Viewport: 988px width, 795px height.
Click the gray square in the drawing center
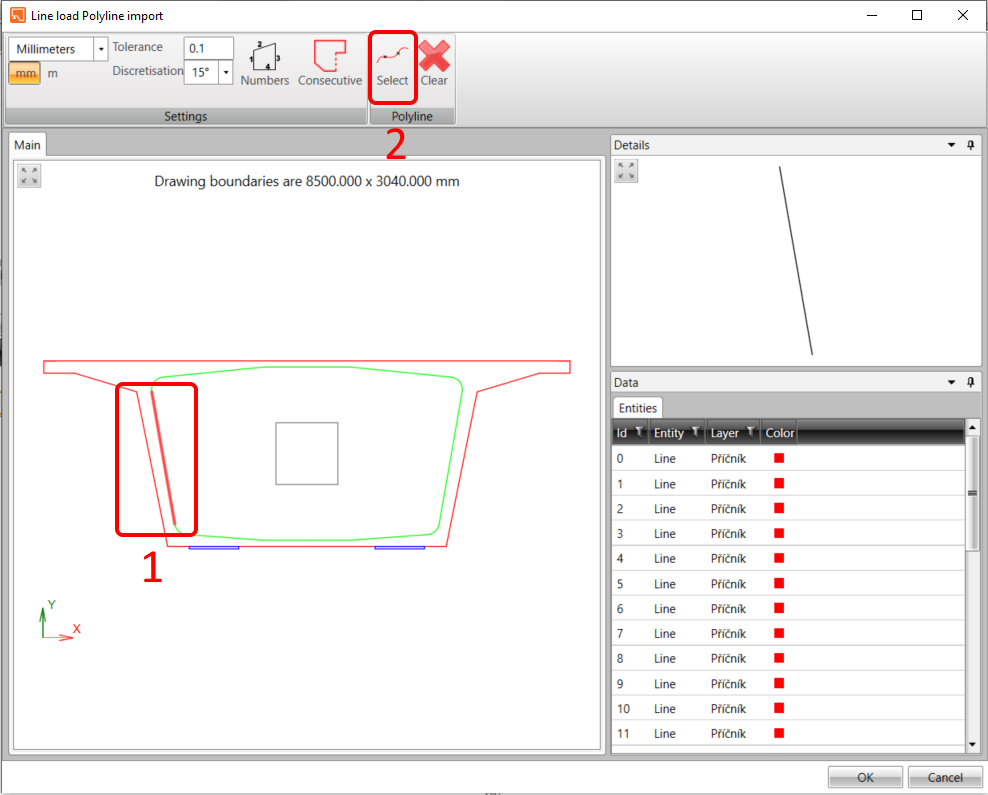307,454
